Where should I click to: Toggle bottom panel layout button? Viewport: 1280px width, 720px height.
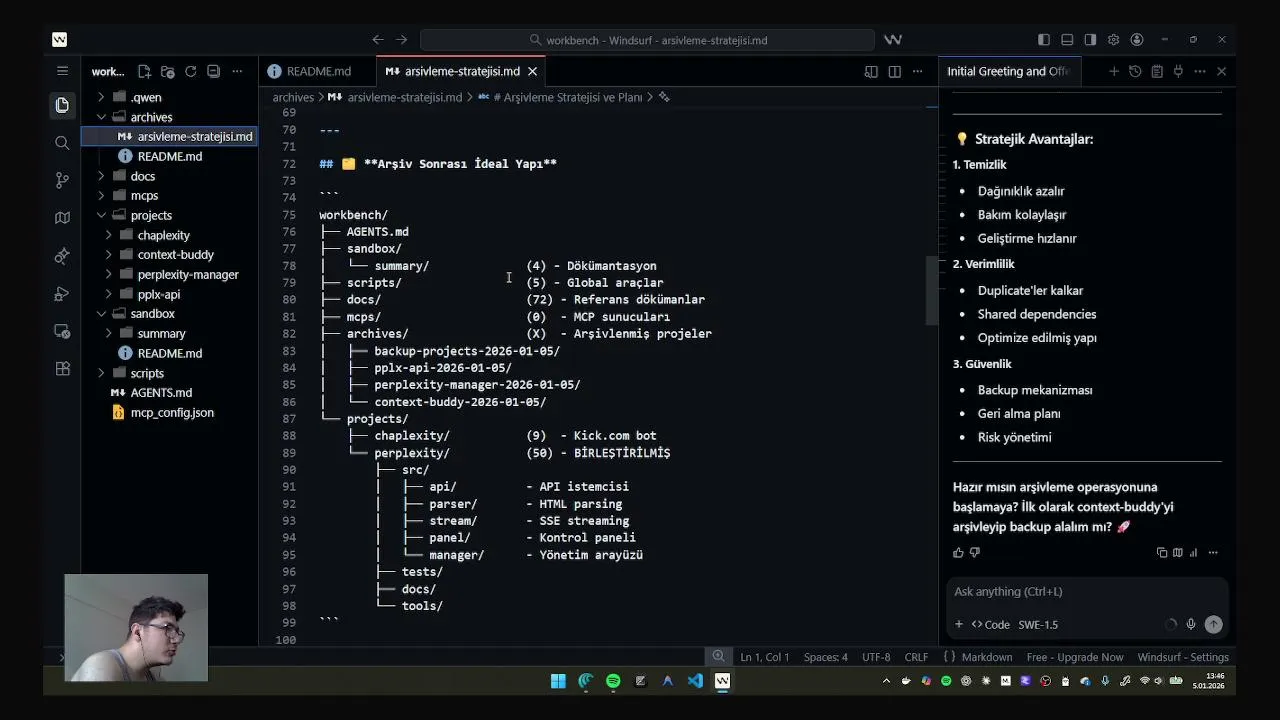[1067, 40]
